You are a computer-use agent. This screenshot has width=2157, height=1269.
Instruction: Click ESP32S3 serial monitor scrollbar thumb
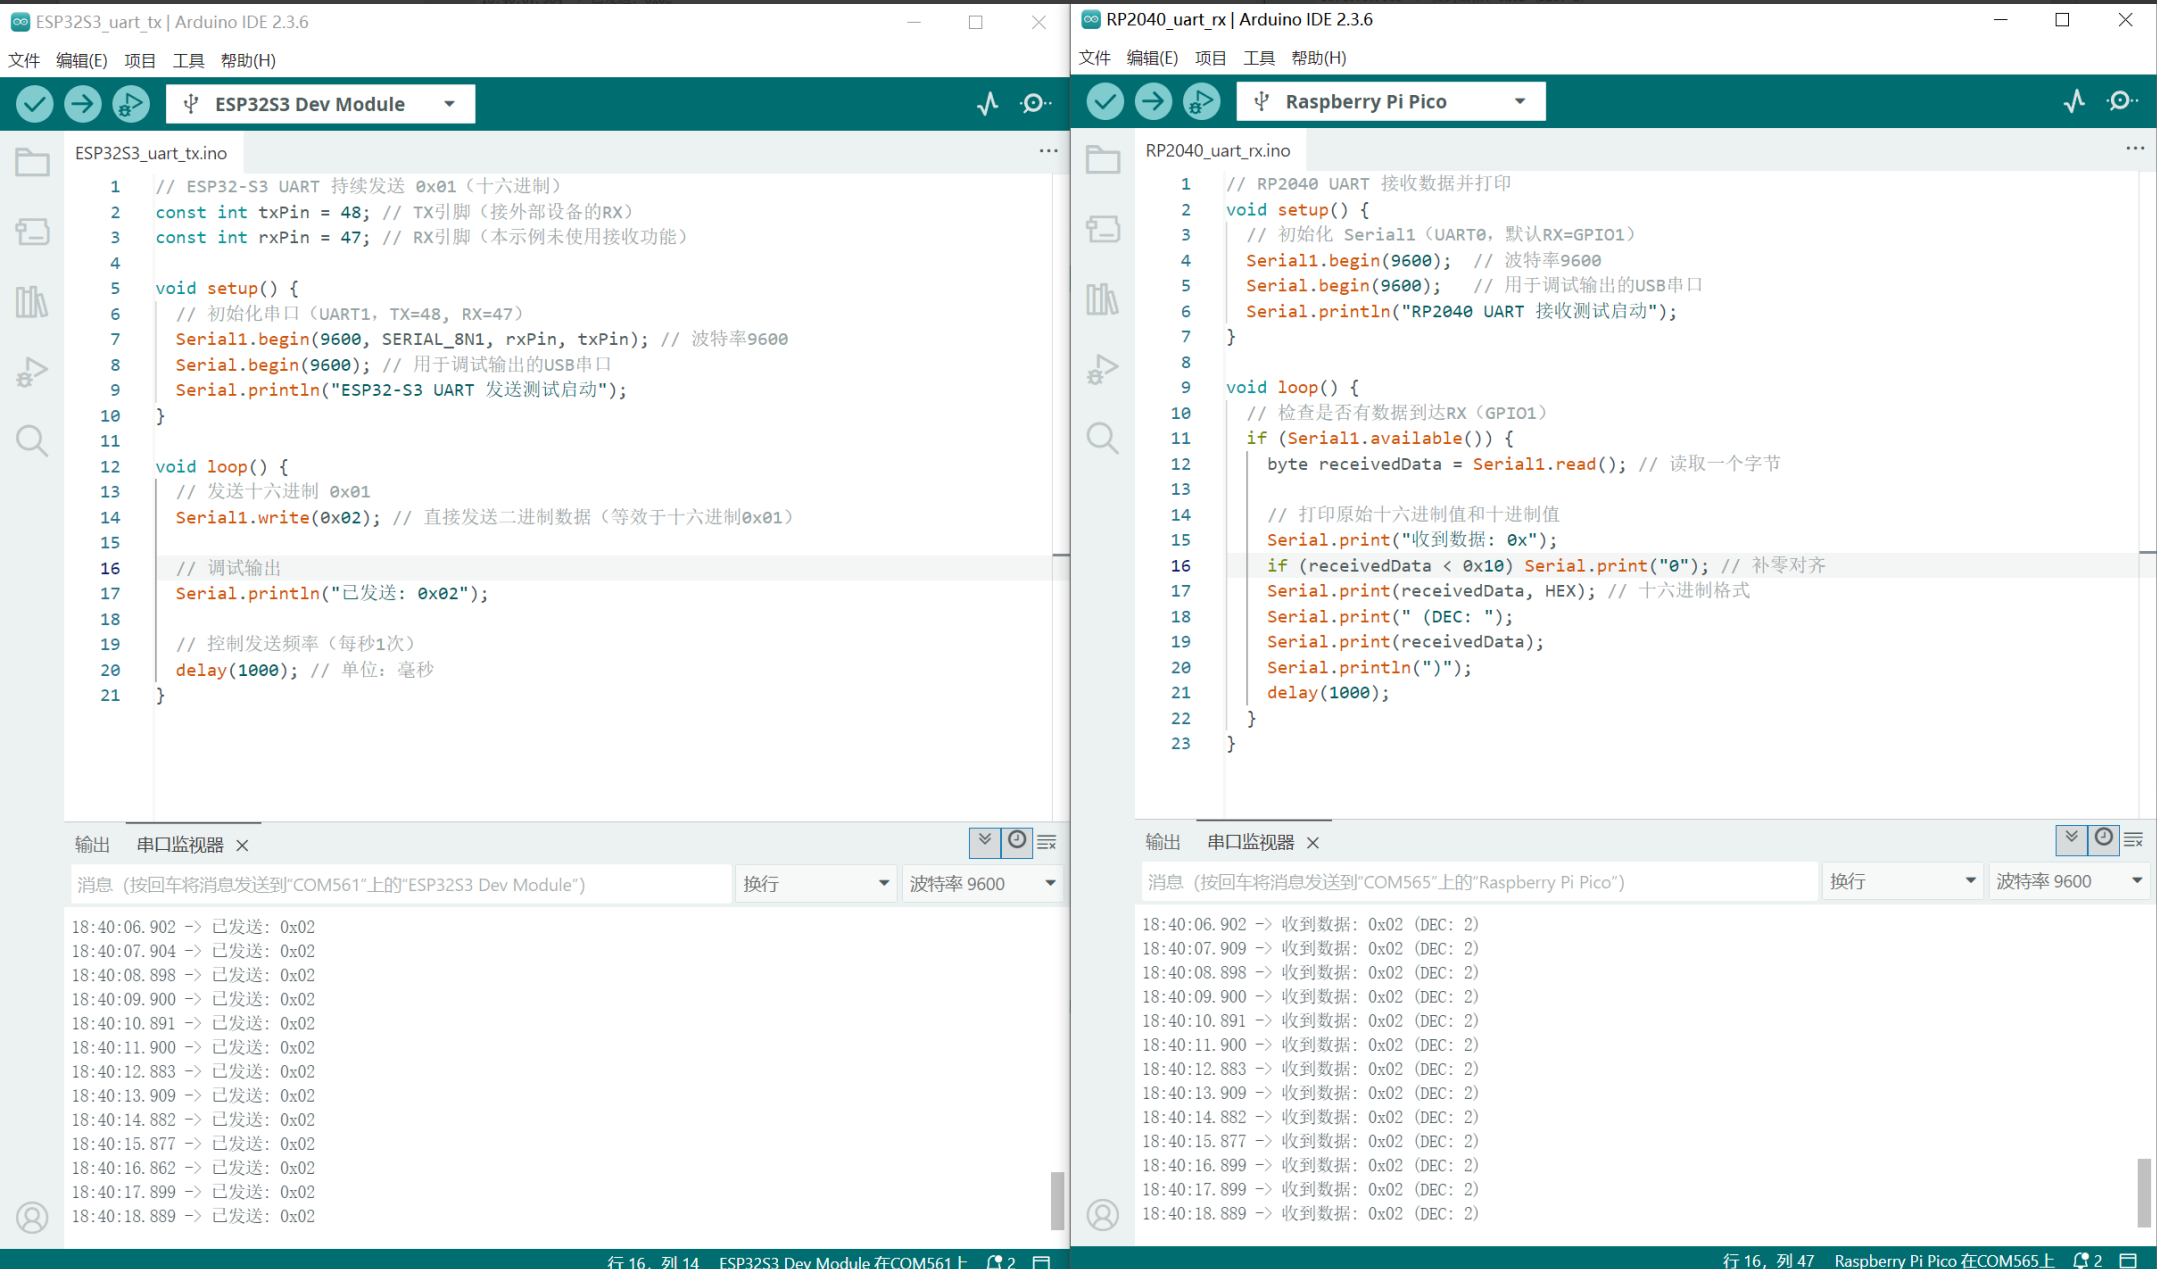(x=1057, y=1200)
